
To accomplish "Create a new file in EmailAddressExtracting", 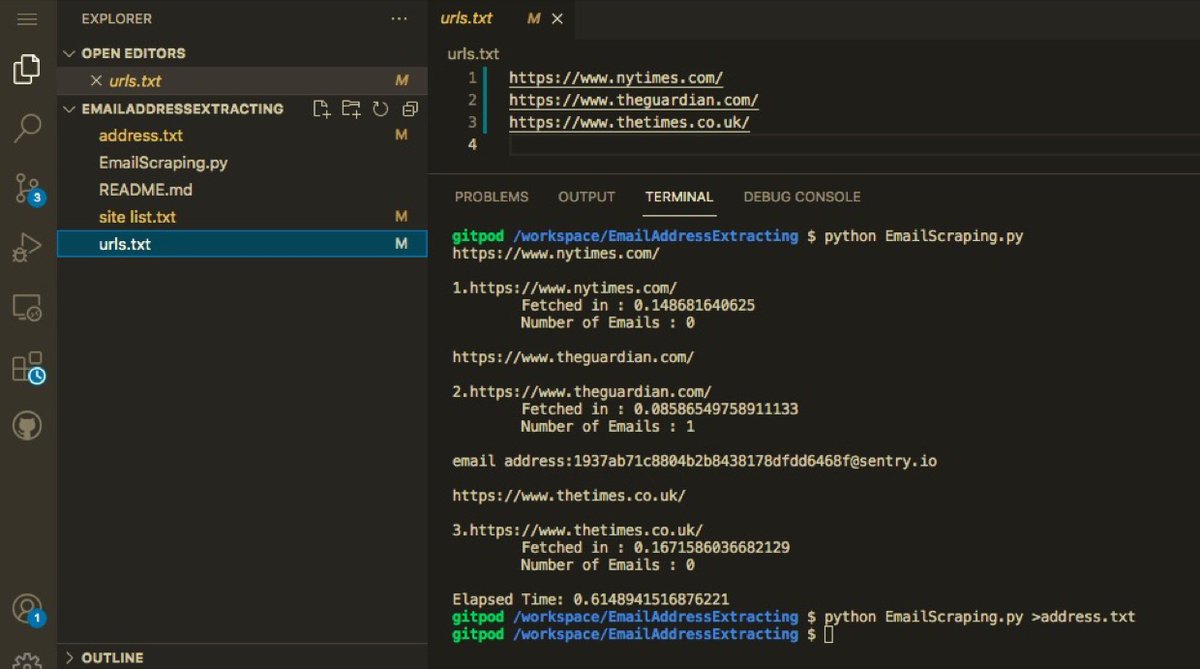I will coord(321,109).
